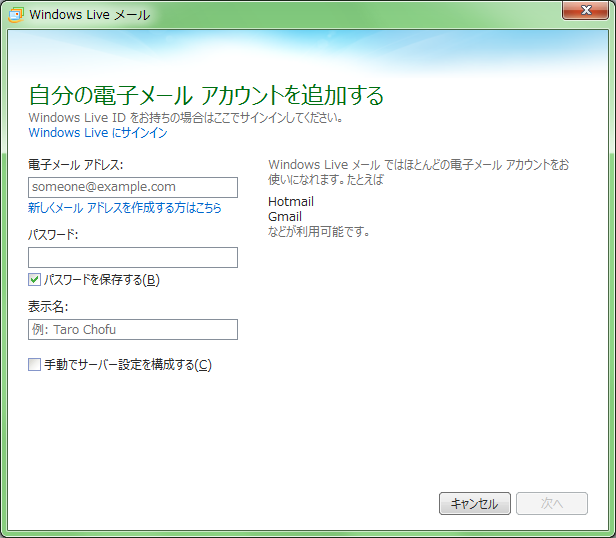Uncheck the パスワードを保存する checkbox
This screenshot has width=616, height=538.
pos(35,280)
